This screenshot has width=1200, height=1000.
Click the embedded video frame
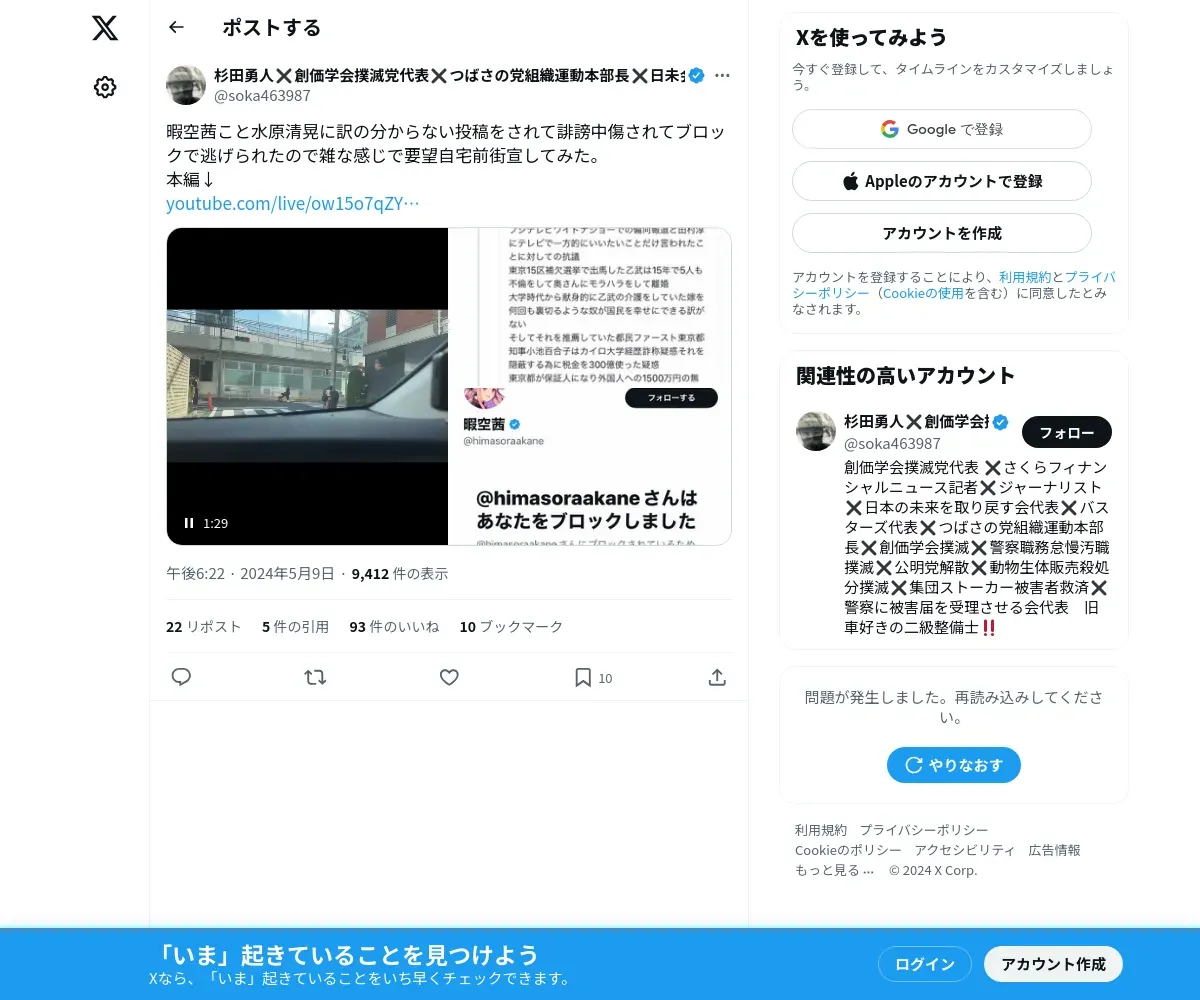[x=449, y=386]
